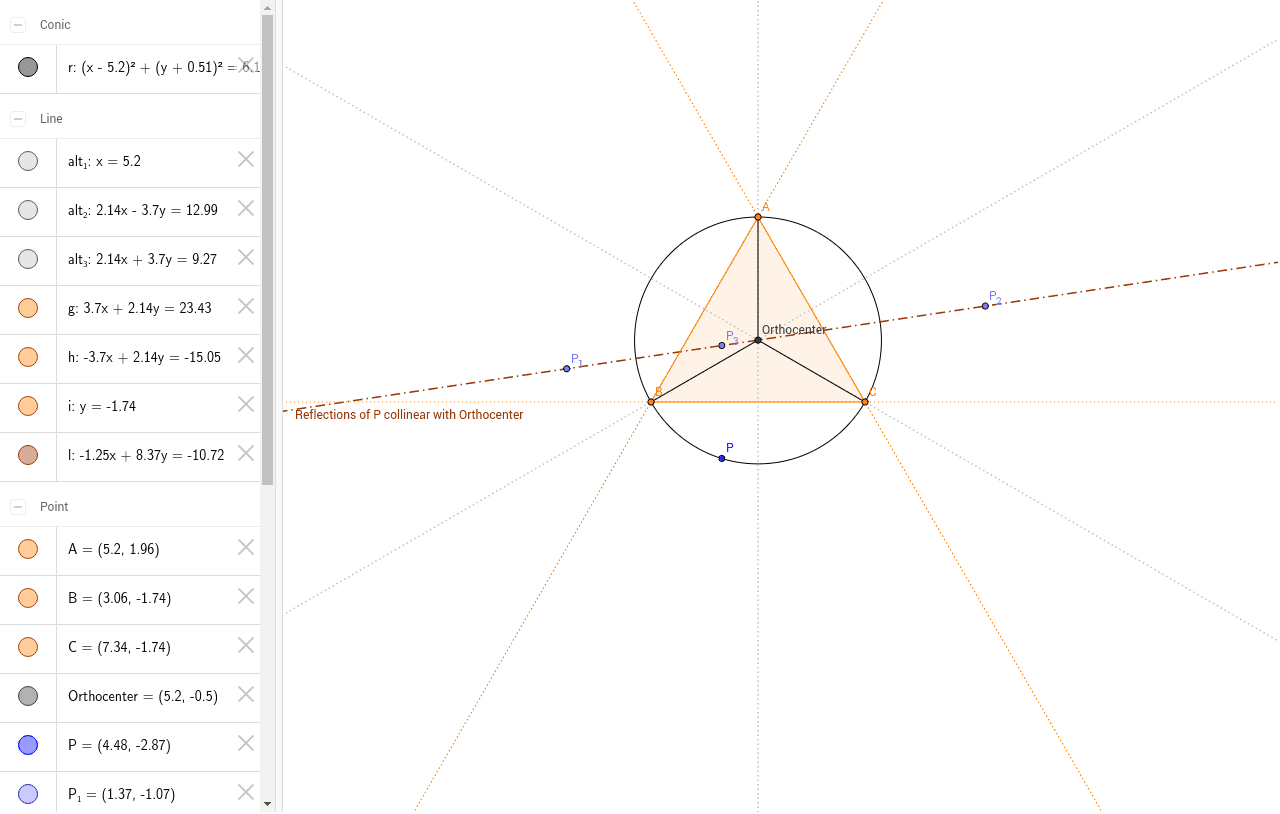Click scrollbar up arrow in algebra panel
Viewport: 1280px width, 814px height.
tap(267, 8)
